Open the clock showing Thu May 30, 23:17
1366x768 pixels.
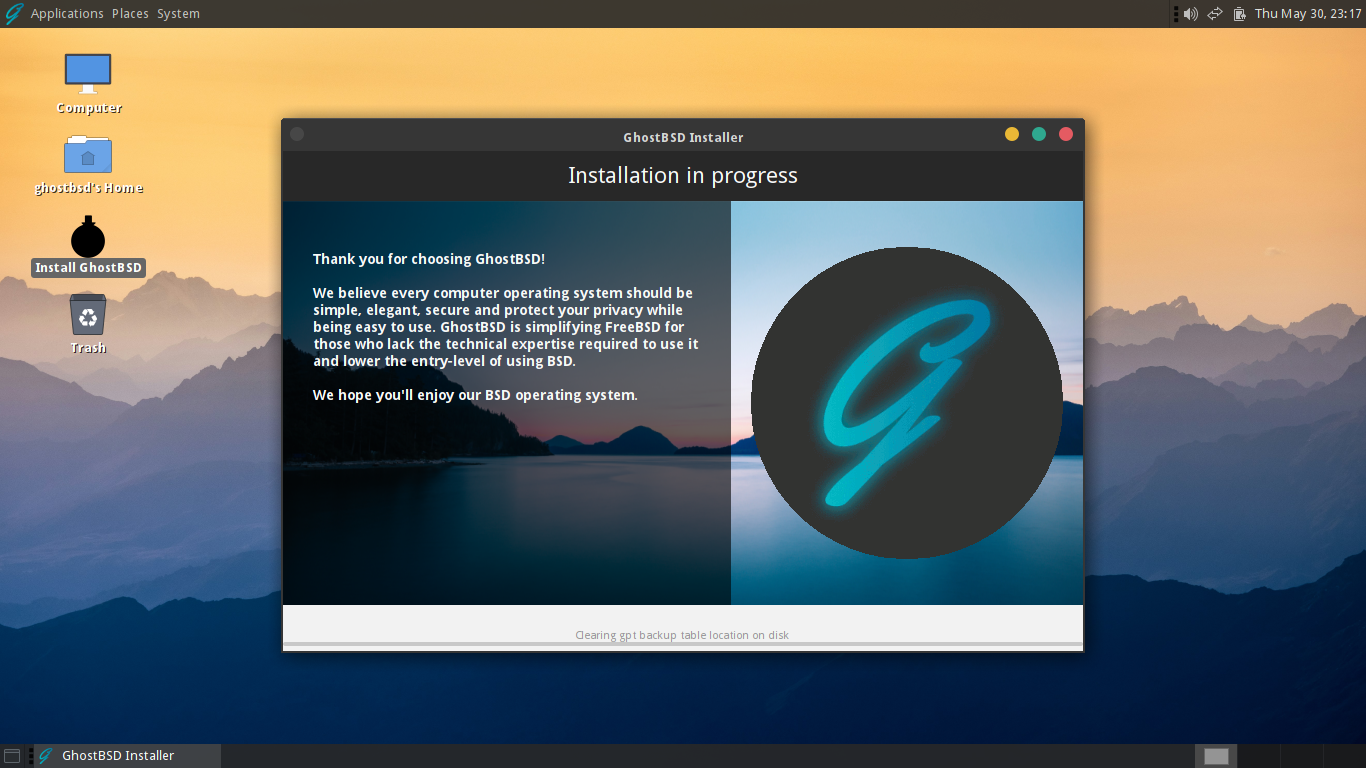1308,14
